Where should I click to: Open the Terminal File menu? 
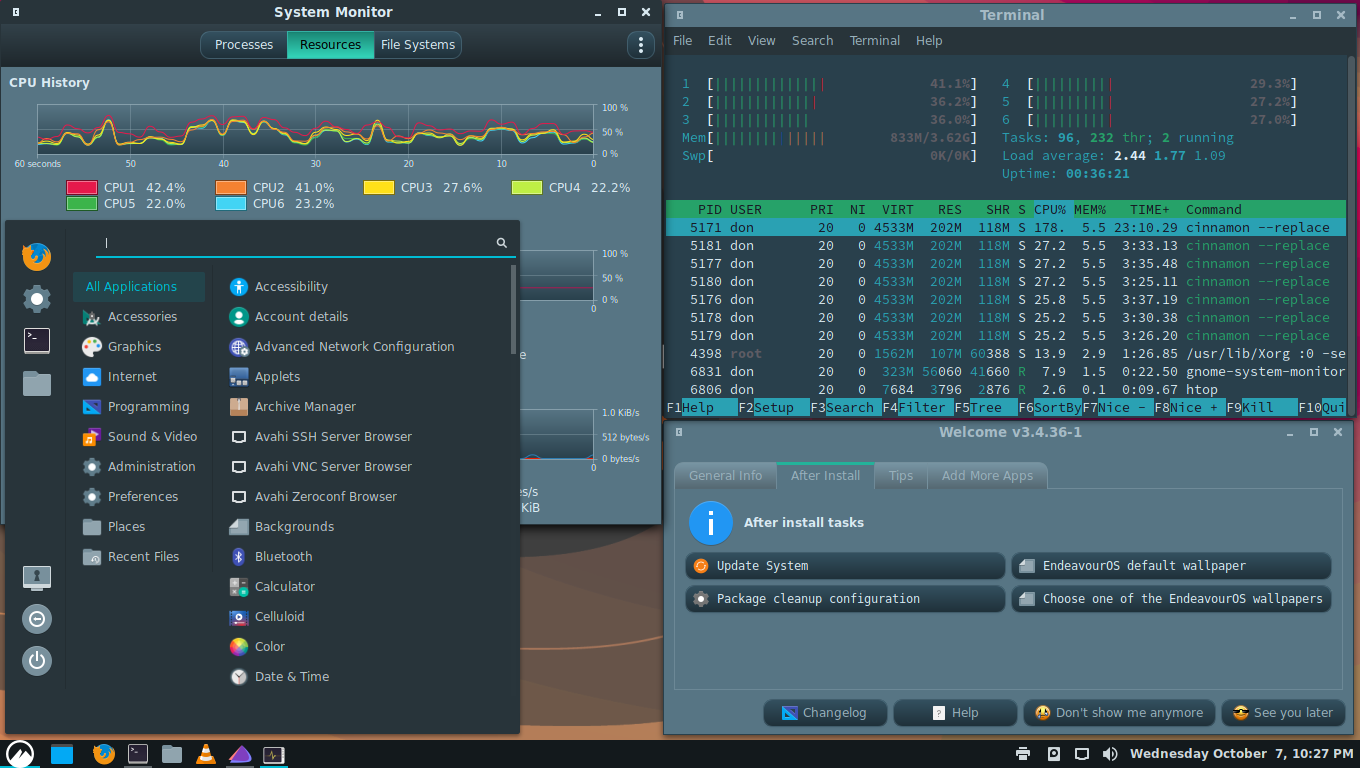pos(683,41)
